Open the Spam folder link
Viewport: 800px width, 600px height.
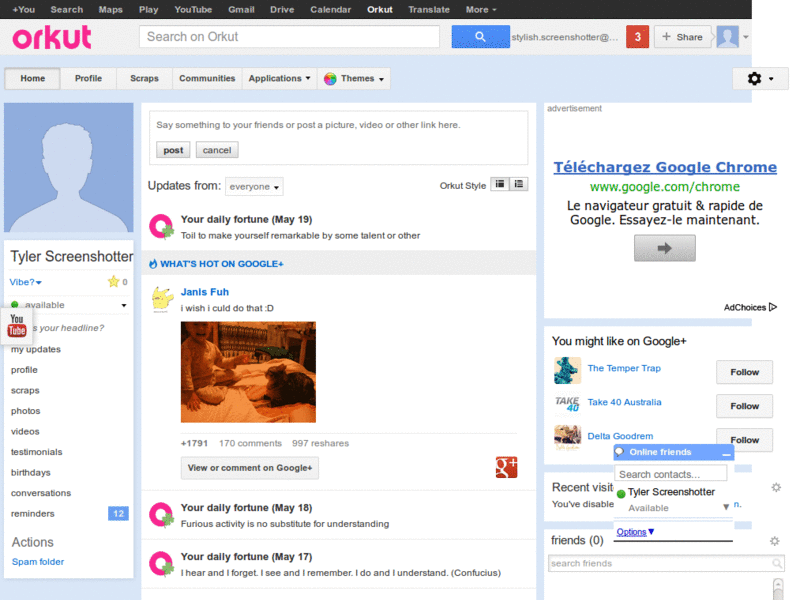click(38, 562)
